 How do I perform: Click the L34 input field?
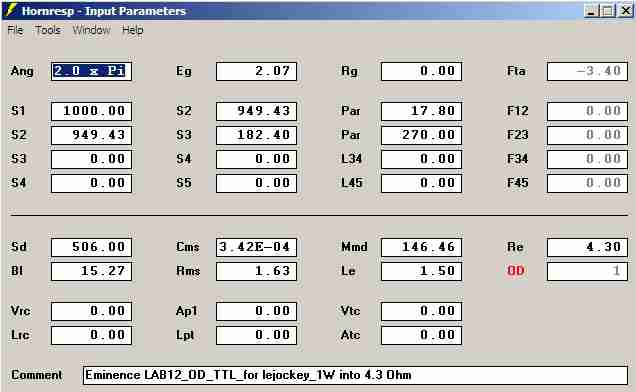(421, 159)
